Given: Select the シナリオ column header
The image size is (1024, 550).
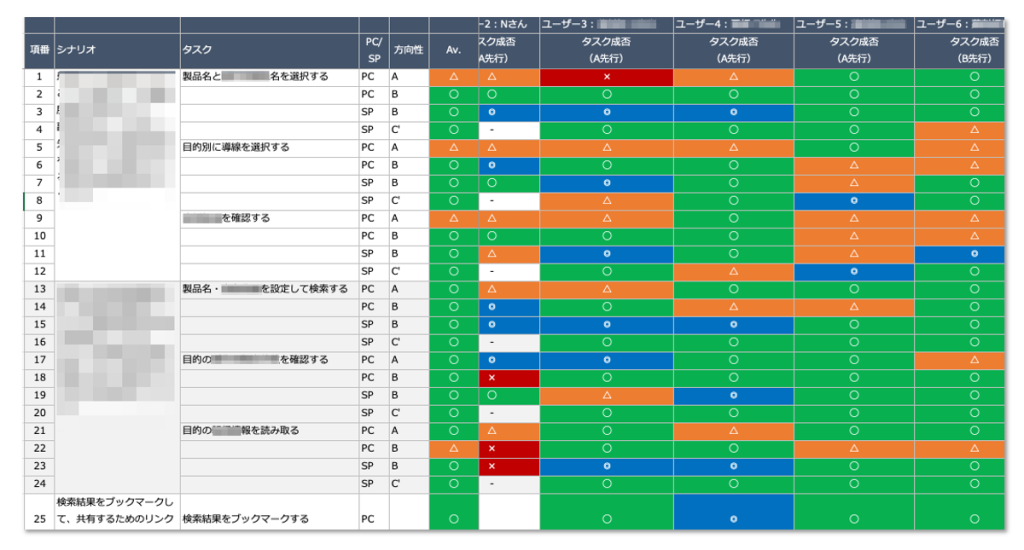Looking at the screenshot, I should tap(117, 50).
